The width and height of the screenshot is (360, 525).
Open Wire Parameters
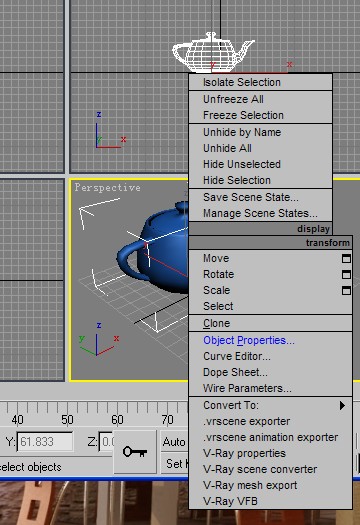click(x=271, y=388)
